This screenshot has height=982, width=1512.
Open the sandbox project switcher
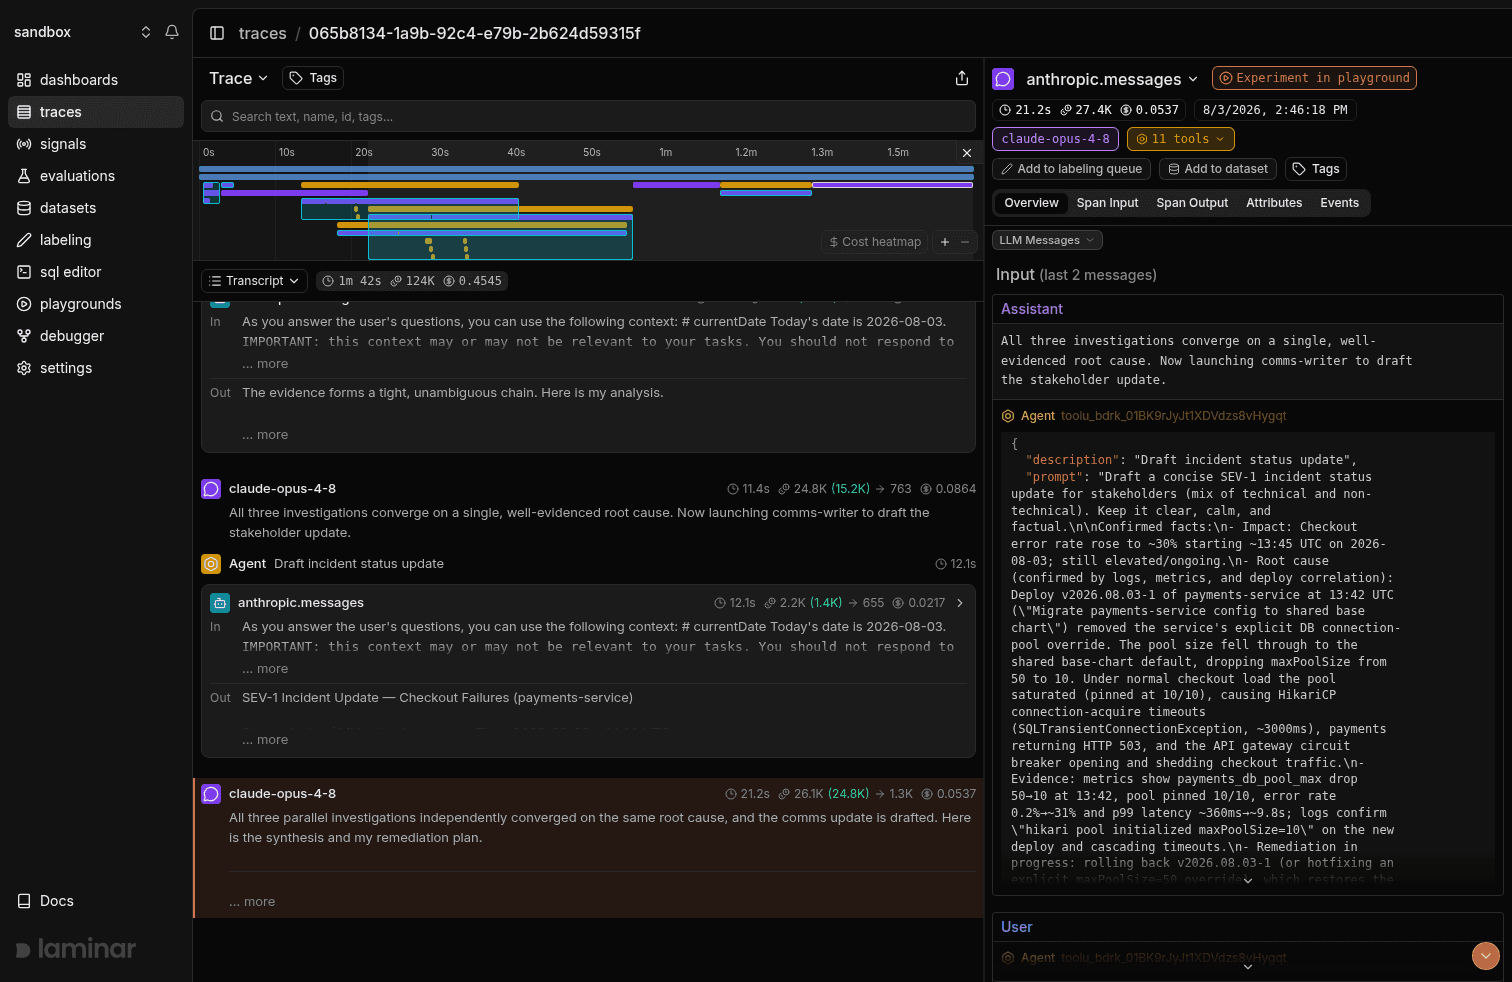(82, 32)
